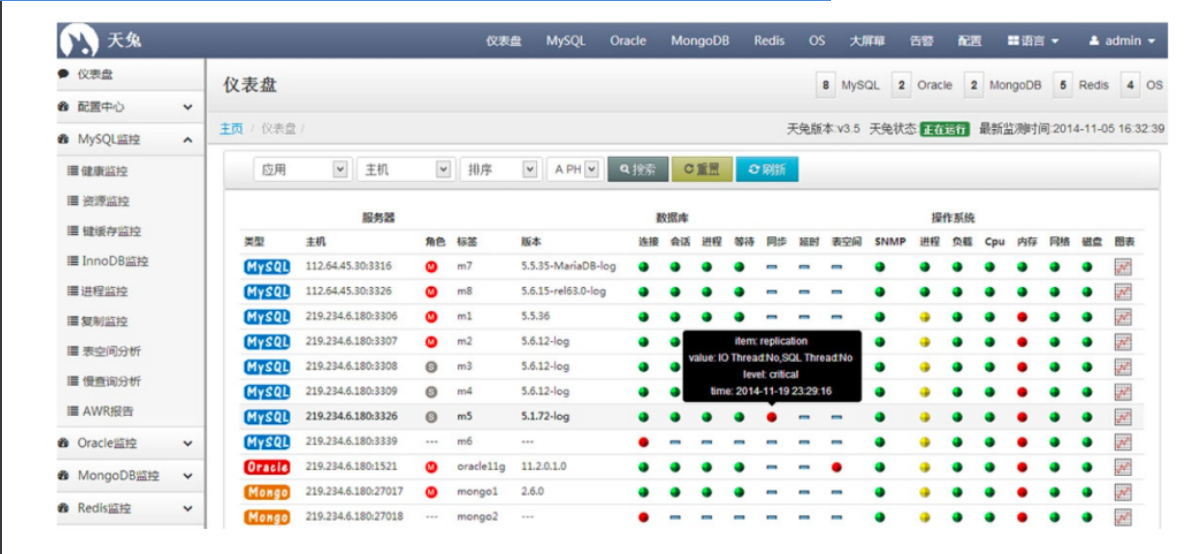Screen dimensions: 1193x554
Task: Click red tablespace dot for oracle11g
Action: click(837, 467)
